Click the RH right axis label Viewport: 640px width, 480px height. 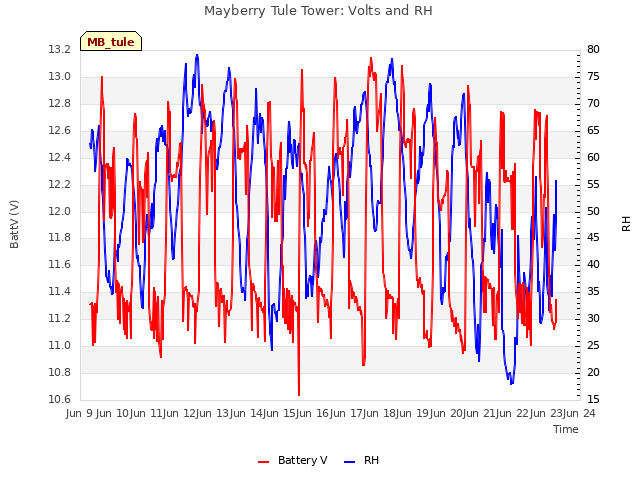pyautogui.click(x=626, y=224)
